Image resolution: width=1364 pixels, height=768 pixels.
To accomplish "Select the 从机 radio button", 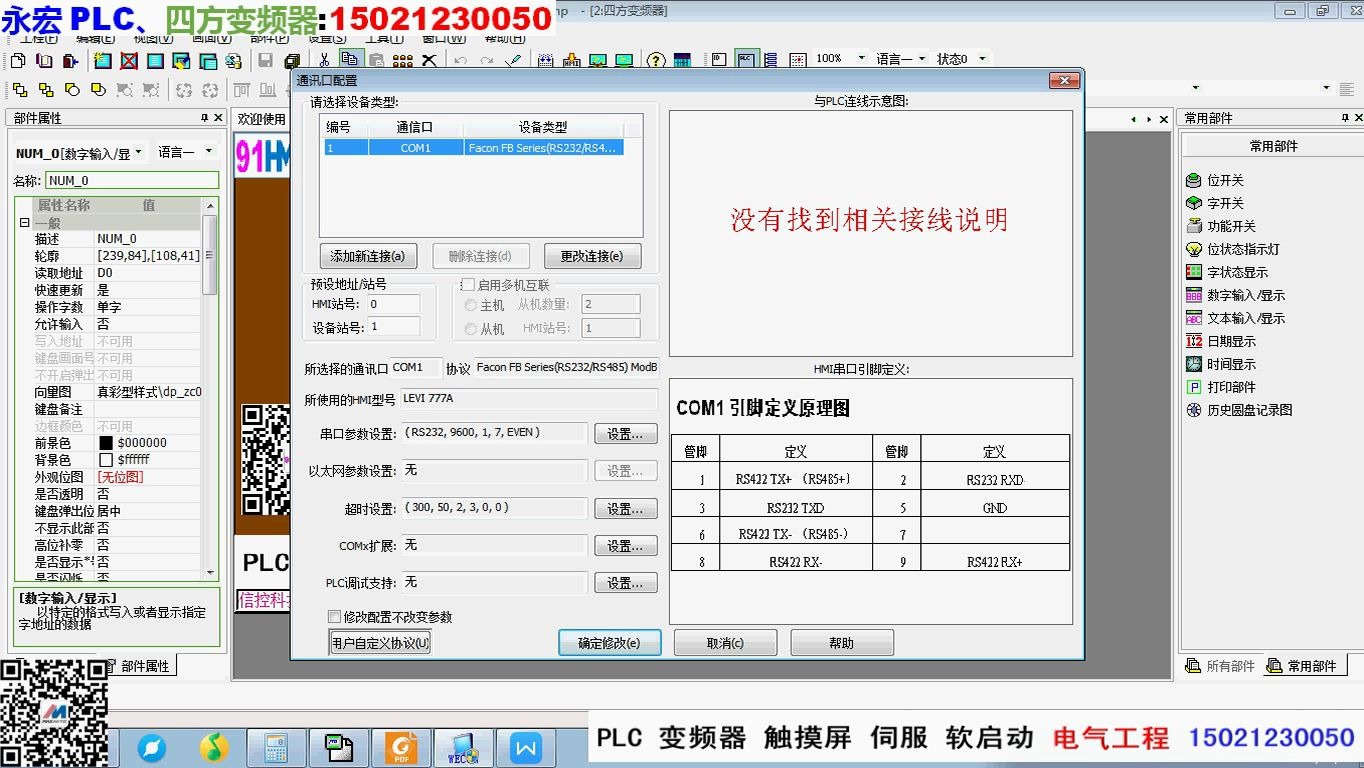I will pos(471,328).
